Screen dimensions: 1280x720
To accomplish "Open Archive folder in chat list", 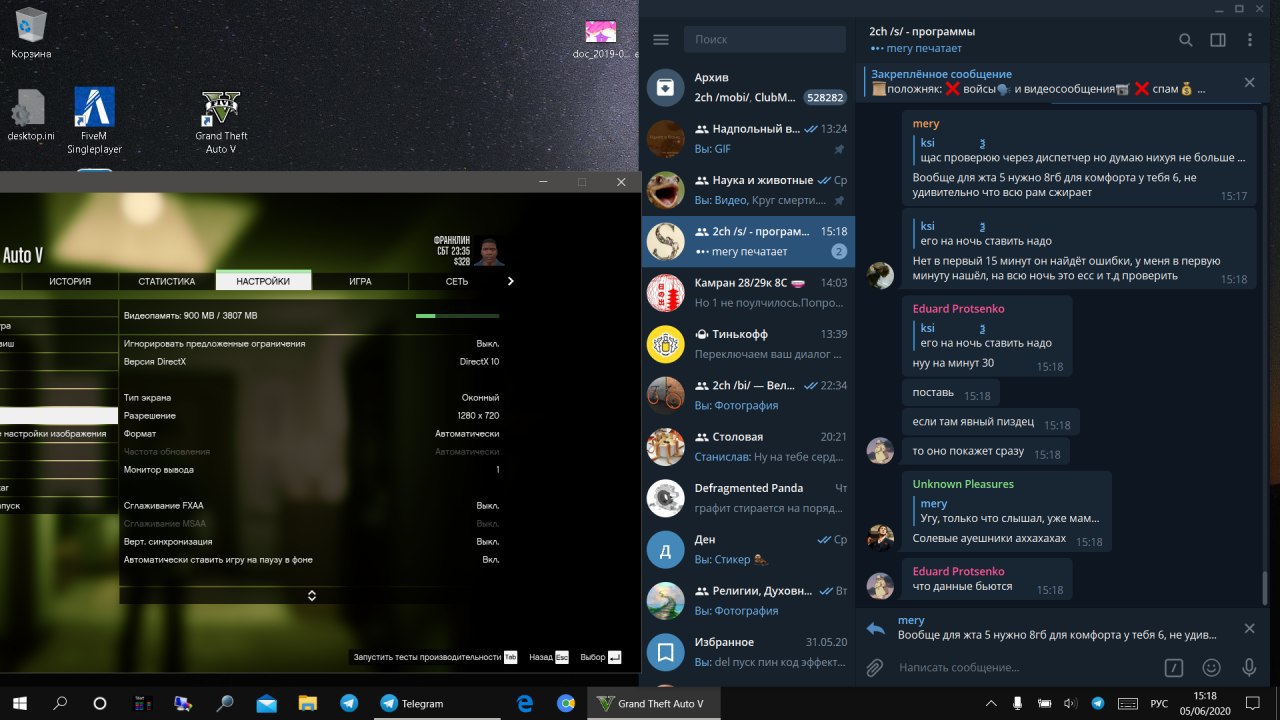I will (x=748, y=87).
